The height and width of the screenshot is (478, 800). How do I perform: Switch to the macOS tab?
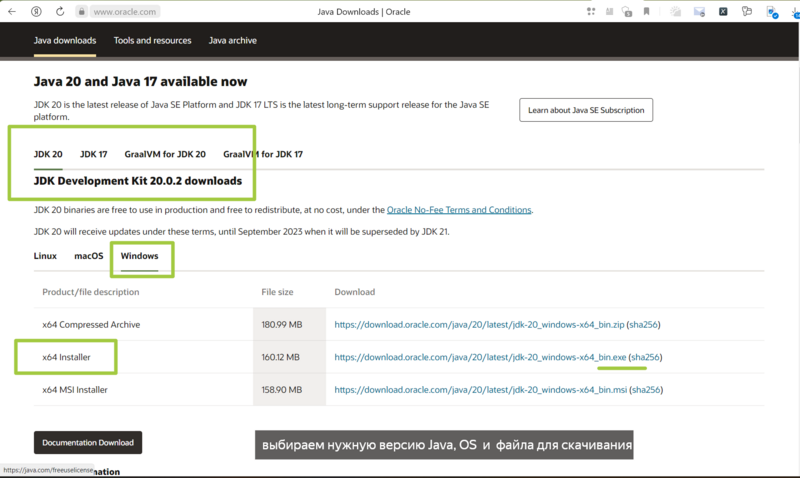(x=89, y=256)
